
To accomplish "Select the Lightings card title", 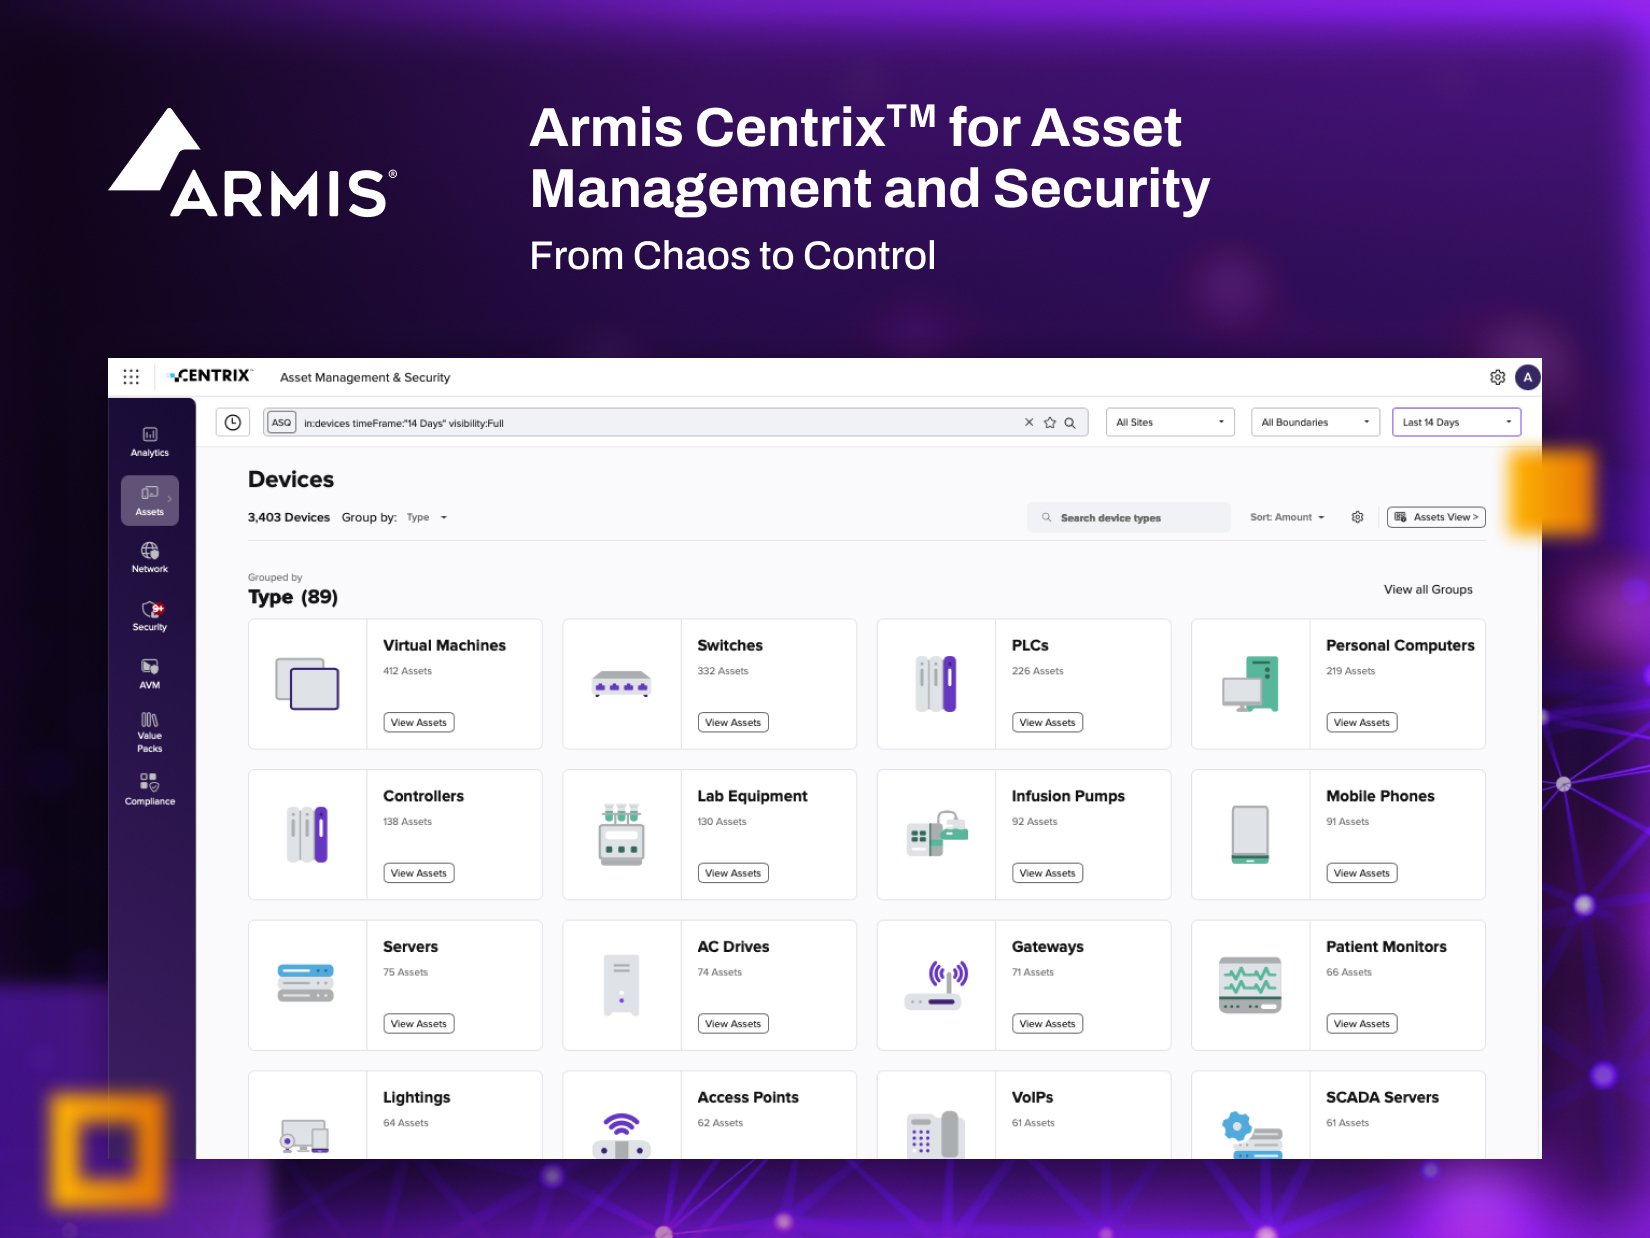I will tap(417, 1097).
